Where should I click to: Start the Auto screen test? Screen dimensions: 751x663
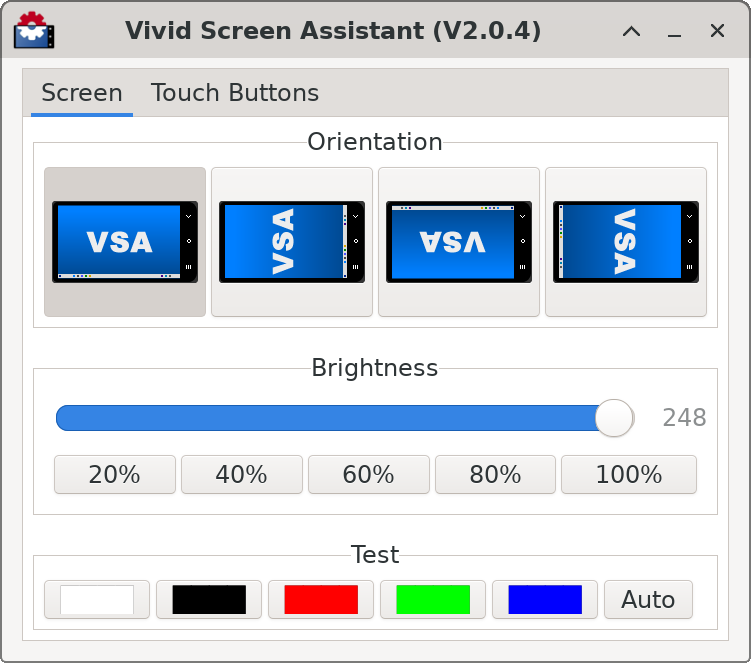pyautogui.click(x=648, y=600)
